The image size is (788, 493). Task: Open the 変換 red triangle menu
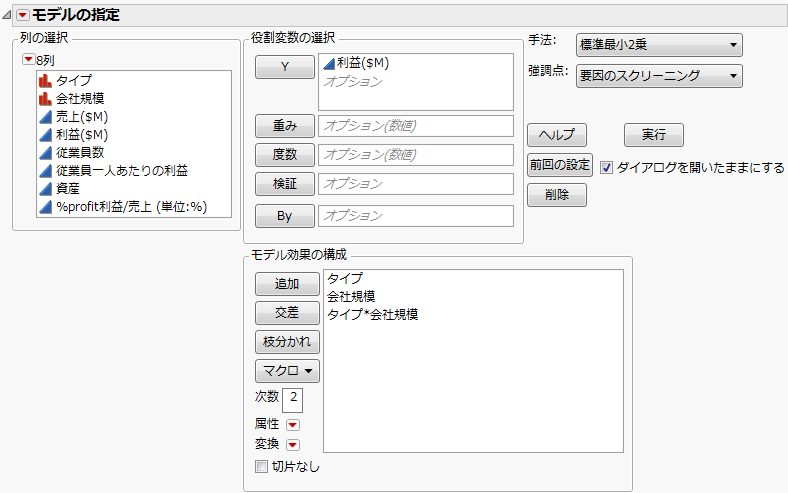click(x=293, y=445)
